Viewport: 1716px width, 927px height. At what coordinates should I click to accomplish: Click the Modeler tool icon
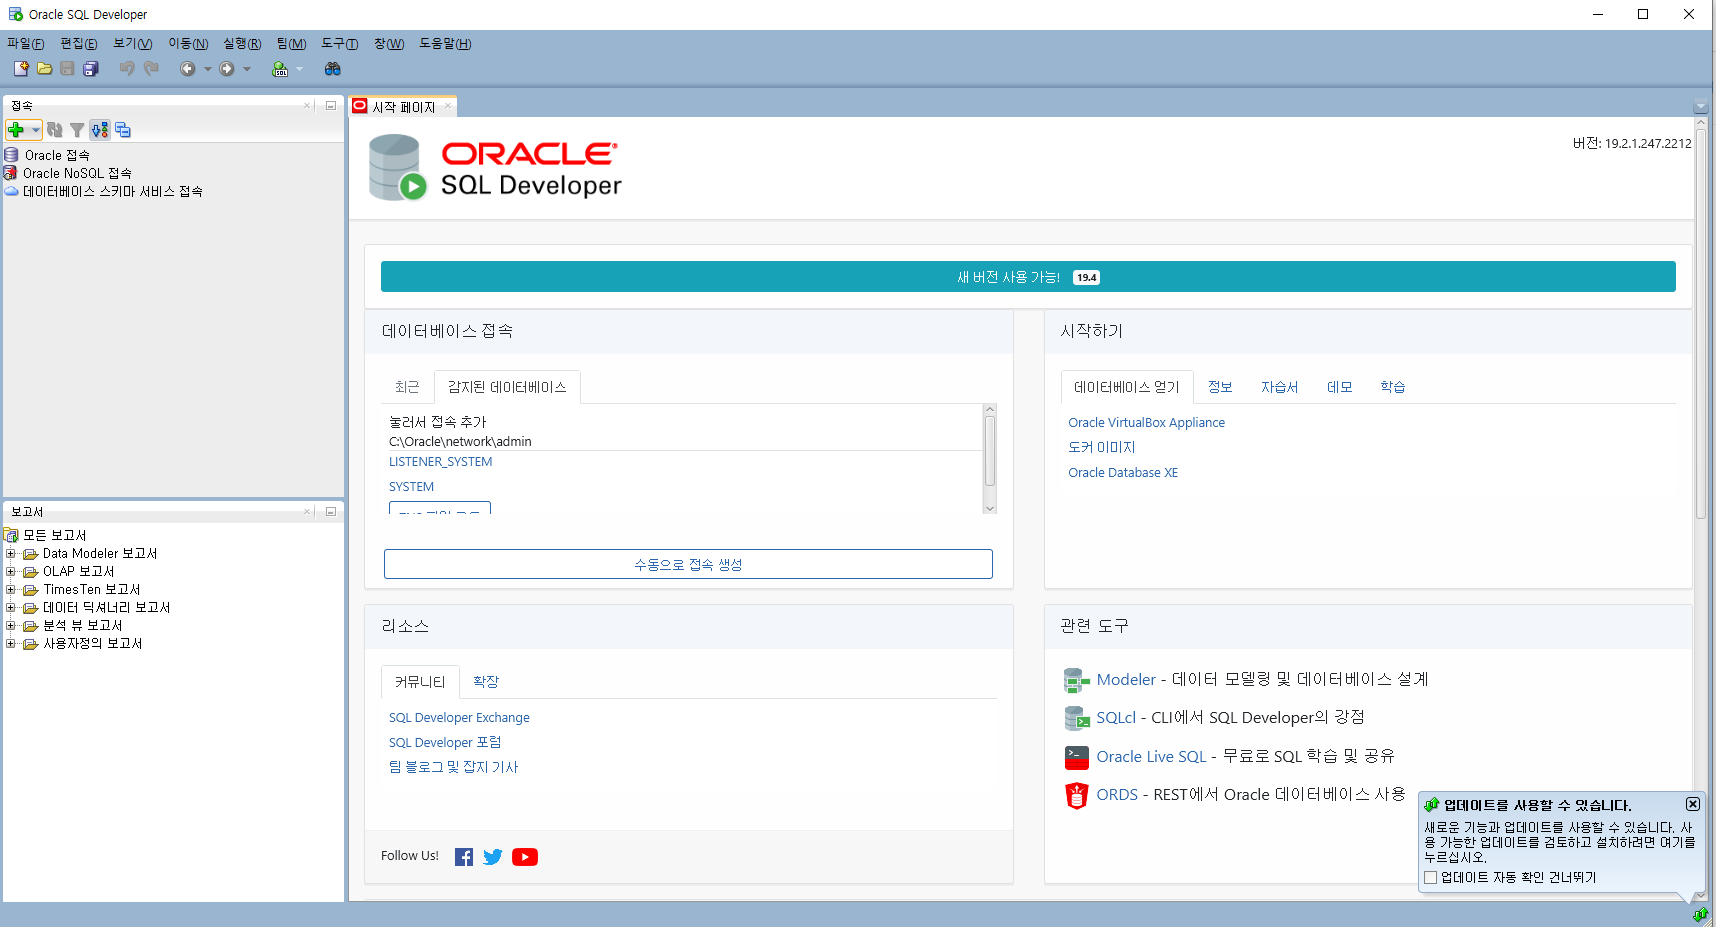[1077, 681]
